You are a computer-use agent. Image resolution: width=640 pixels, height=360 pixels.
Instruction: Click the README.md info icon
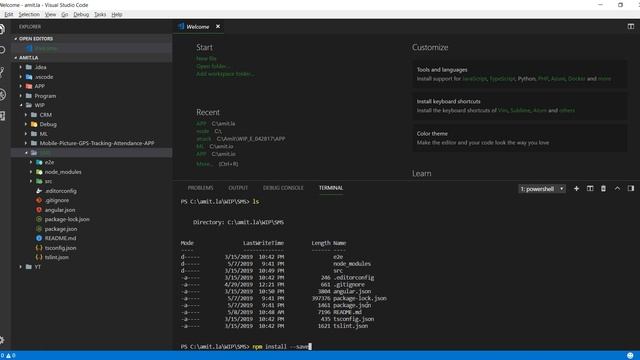pyautogui.click(x=39, y=238)
